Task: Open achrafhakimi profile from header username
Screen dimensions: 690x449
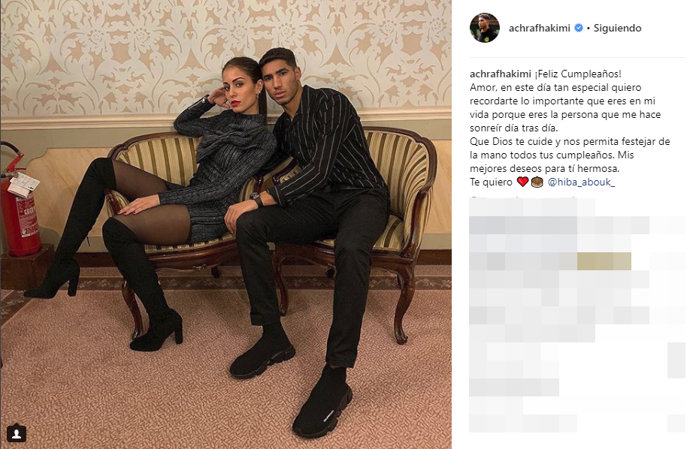Action: pyautogui.click(x=539, y=28)
